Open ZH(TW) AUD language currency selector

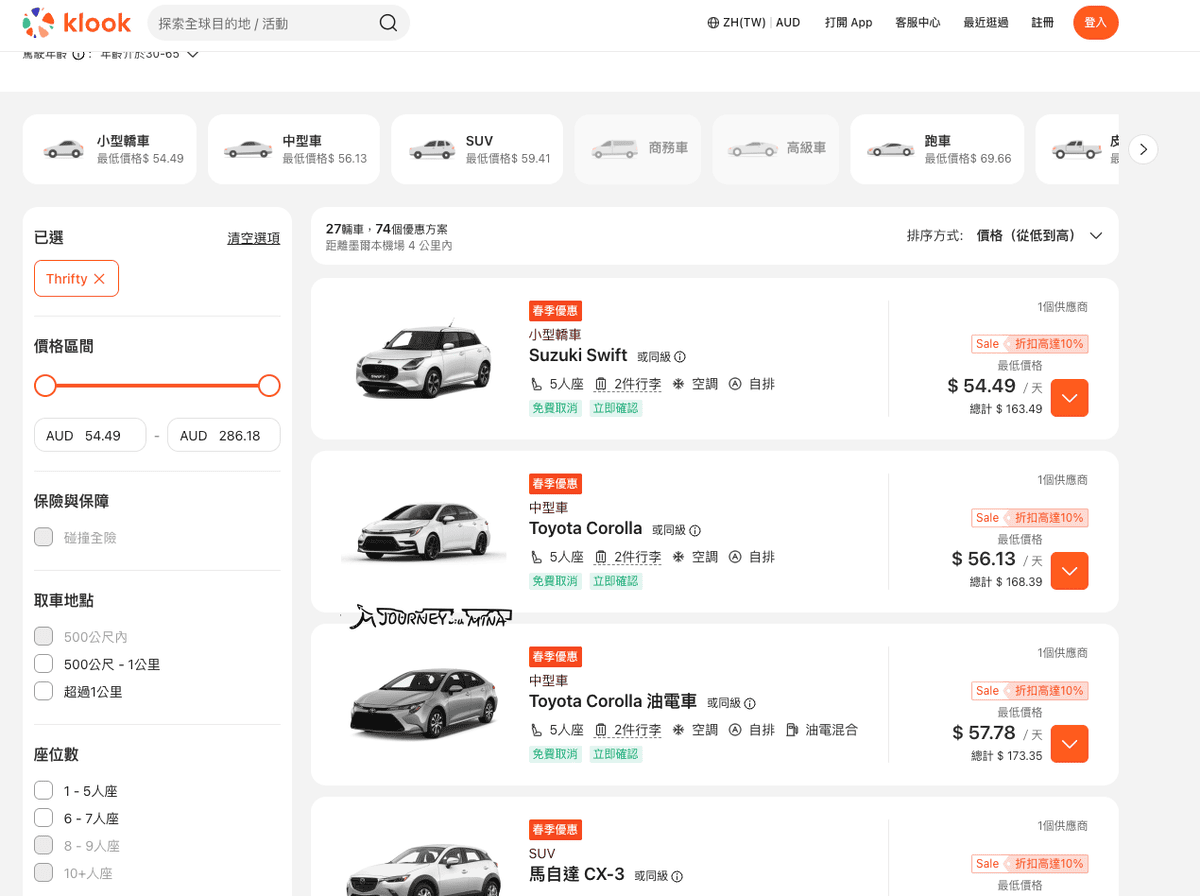coord(754,22)
